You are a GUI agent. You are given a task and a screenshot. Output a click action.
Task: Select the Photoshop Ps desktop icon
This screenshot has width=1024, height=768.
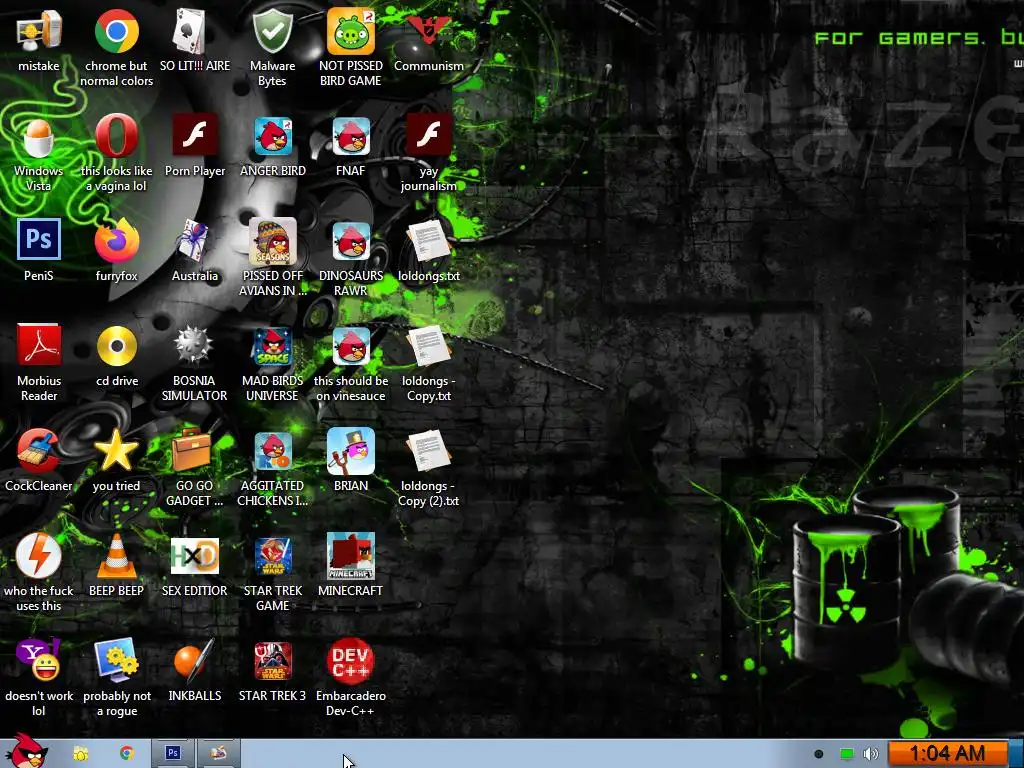click(x=39, y=241)
